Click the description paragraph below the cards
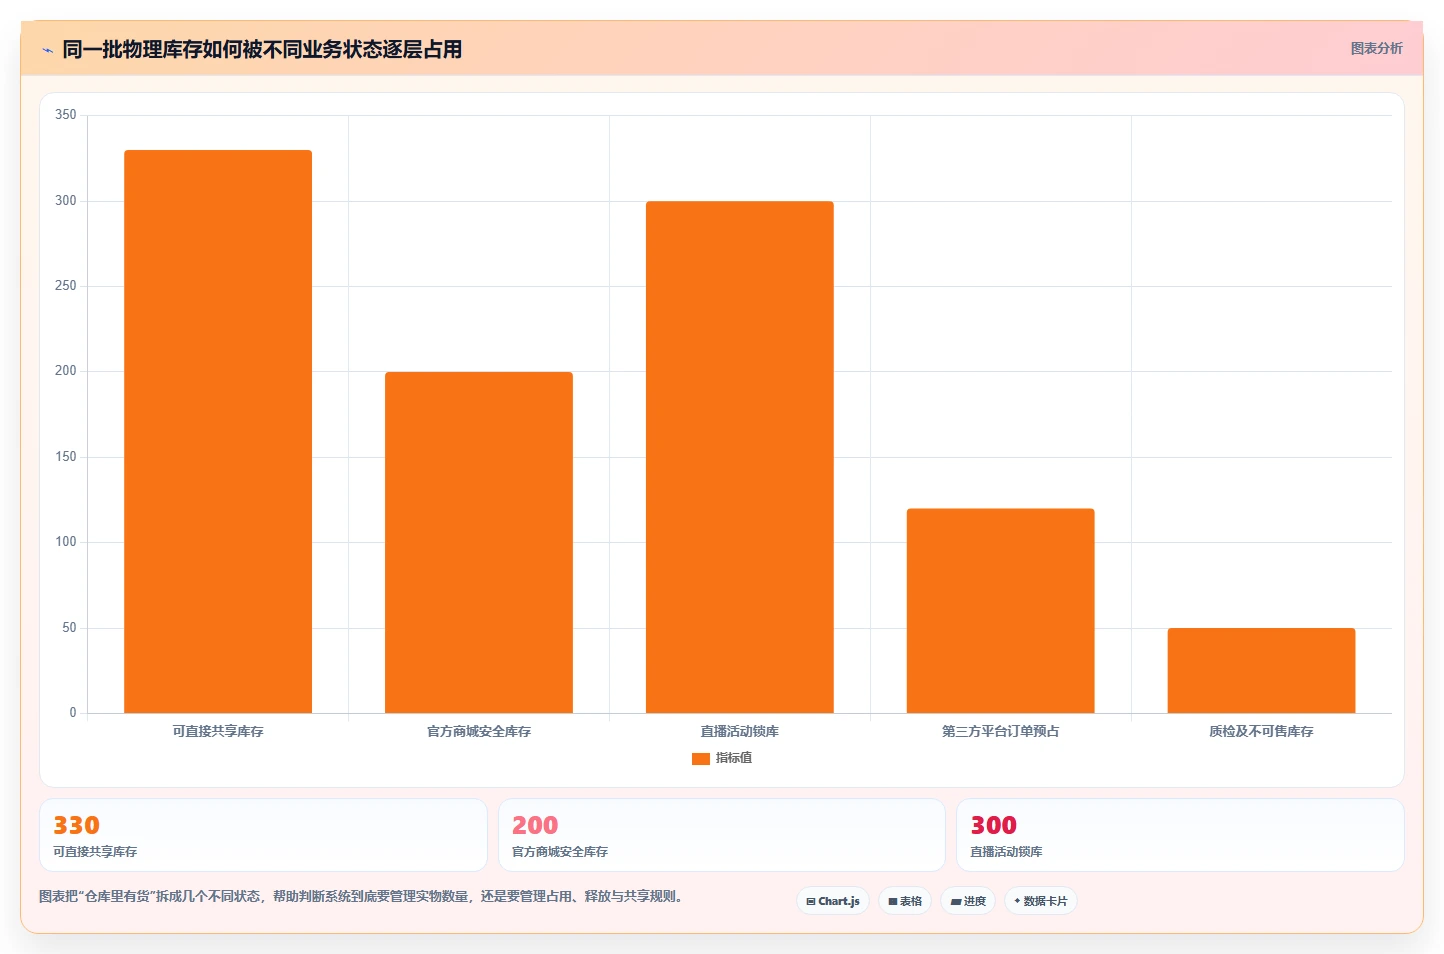Screen dimensions: 1444x954 (363, 896)
